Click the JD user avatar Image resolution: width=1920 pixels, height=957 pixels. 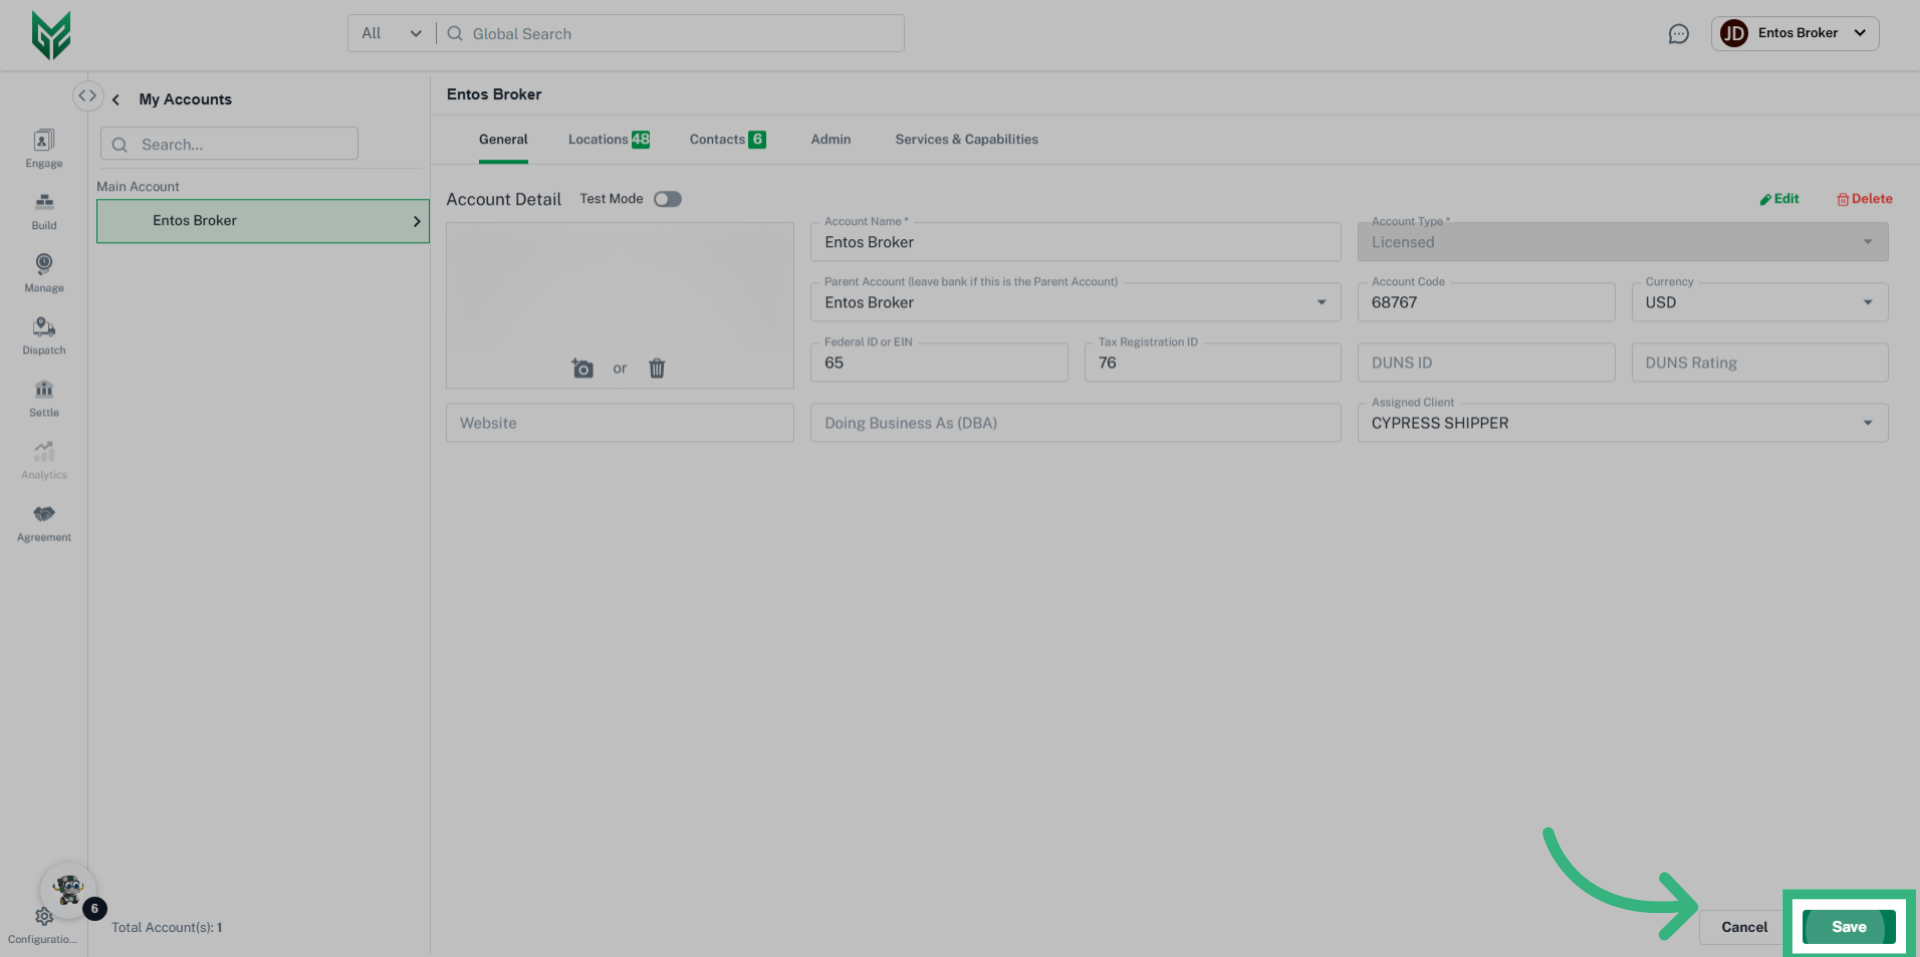(1734, 33)
